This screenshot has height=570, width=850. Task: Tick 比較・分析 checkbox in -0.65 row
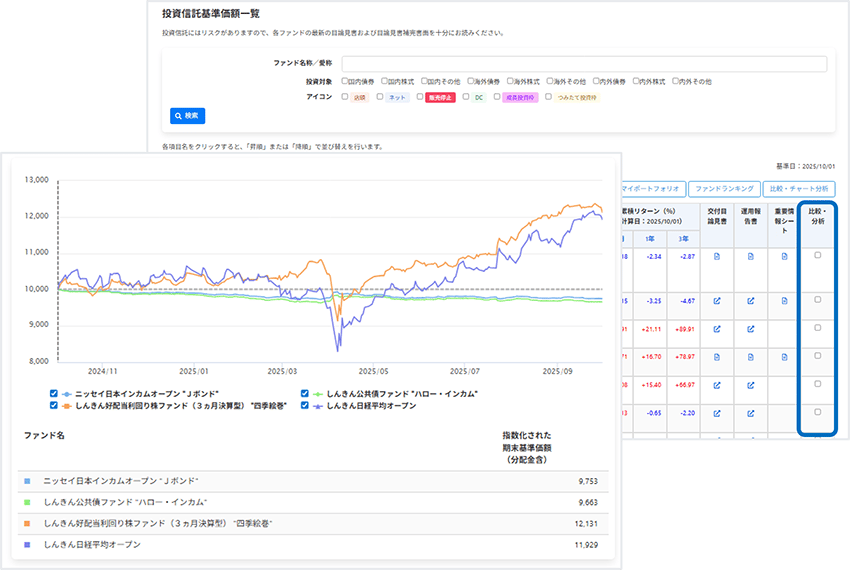tap(817, 412)
